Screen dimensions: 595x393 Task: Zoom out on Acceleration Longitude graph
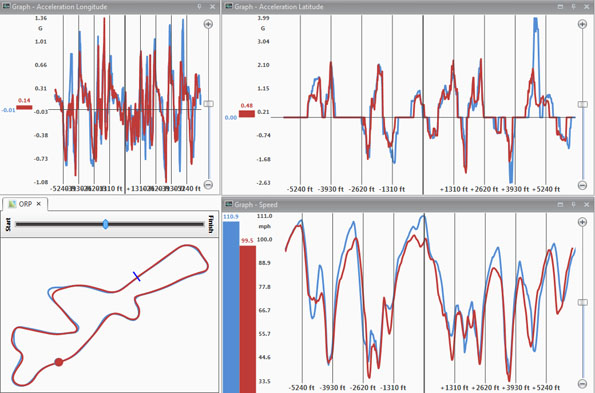(208, 185)
